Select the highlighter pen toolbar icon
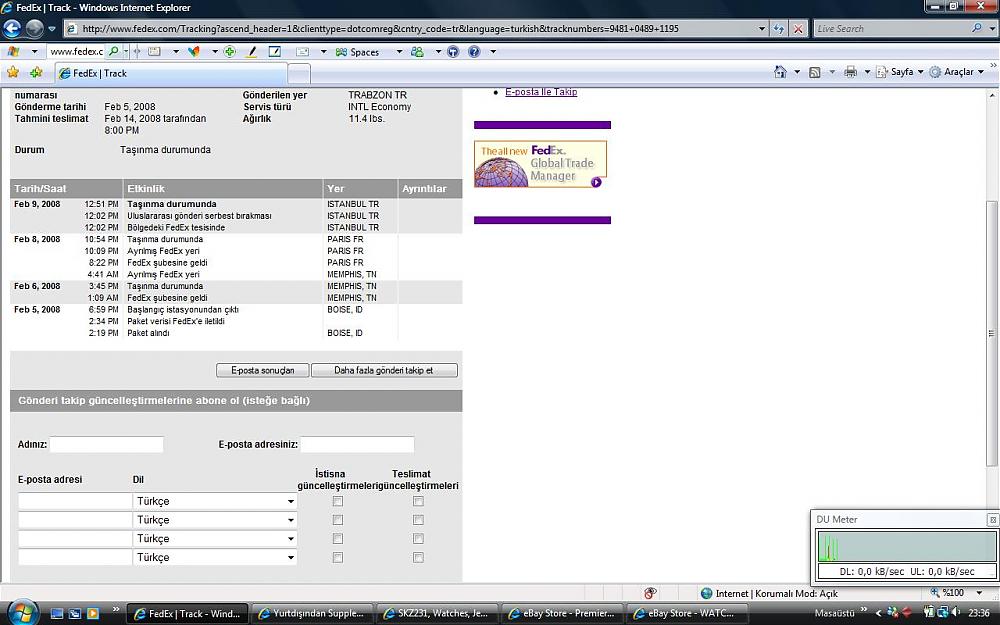 [252, 52]
